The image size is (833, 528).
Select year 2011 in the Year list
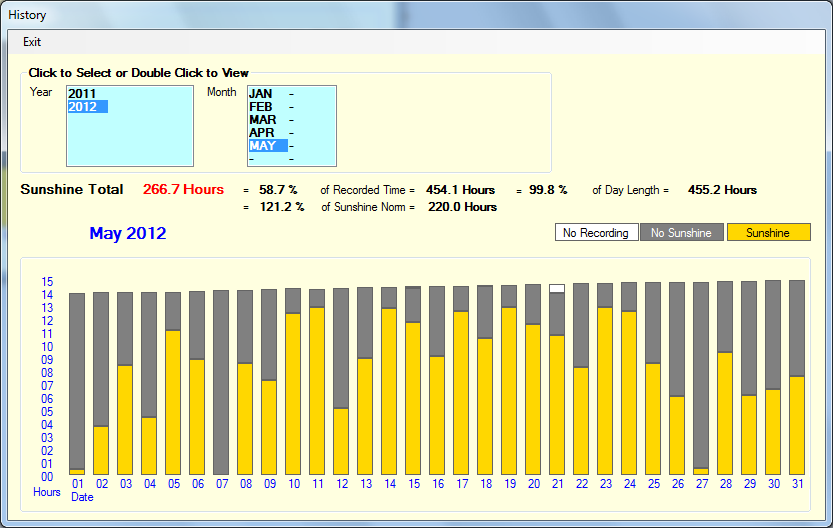point(82,94)
